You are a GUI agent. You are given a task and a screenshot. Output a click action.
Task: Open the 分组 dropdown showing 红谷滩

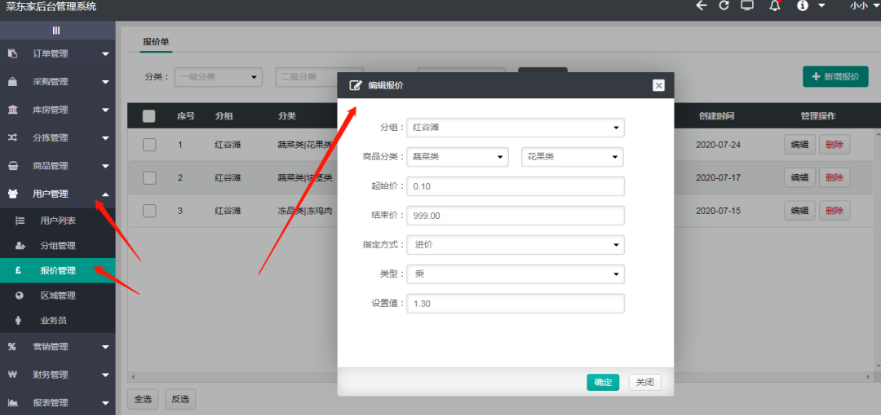click(x=517, y=128)
